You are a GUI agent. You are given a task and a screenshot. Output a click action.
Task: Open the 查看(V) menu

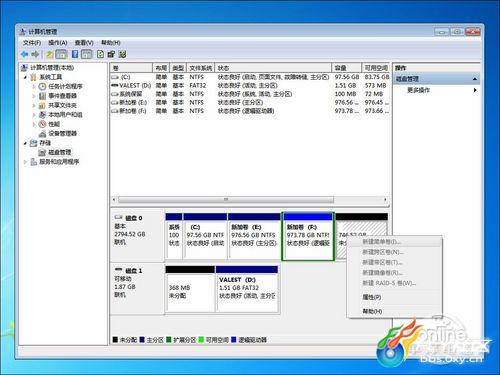[x=84, y=43]
